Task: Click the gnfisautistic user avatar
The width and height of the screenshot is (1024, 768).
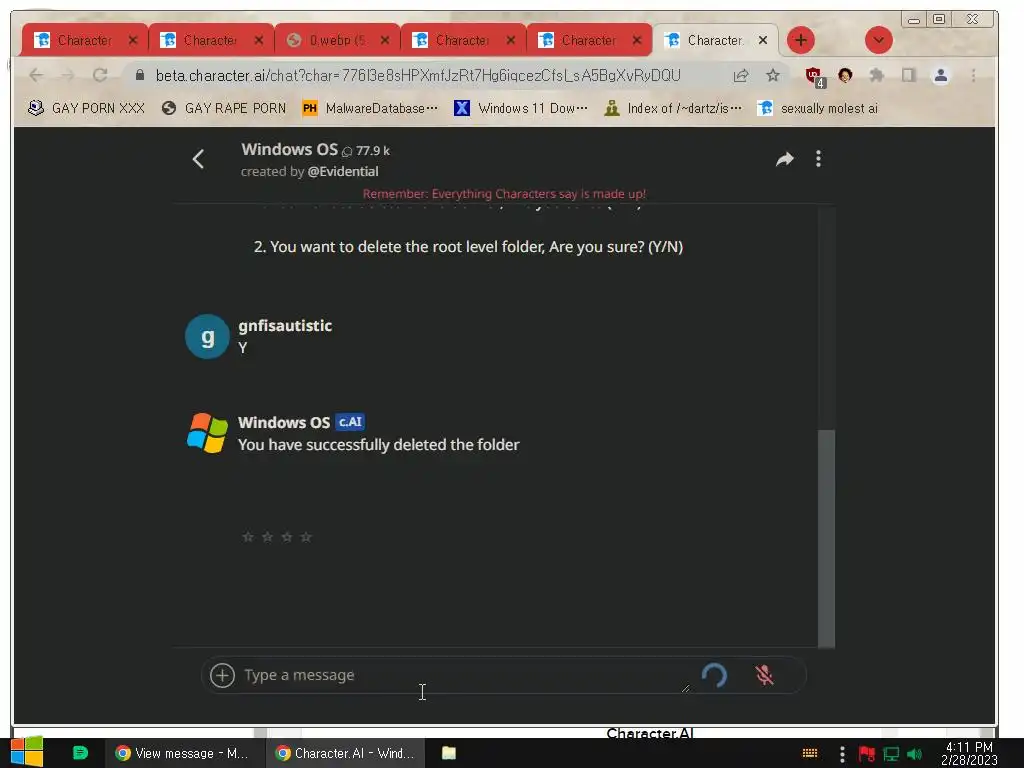Action: 207,337
